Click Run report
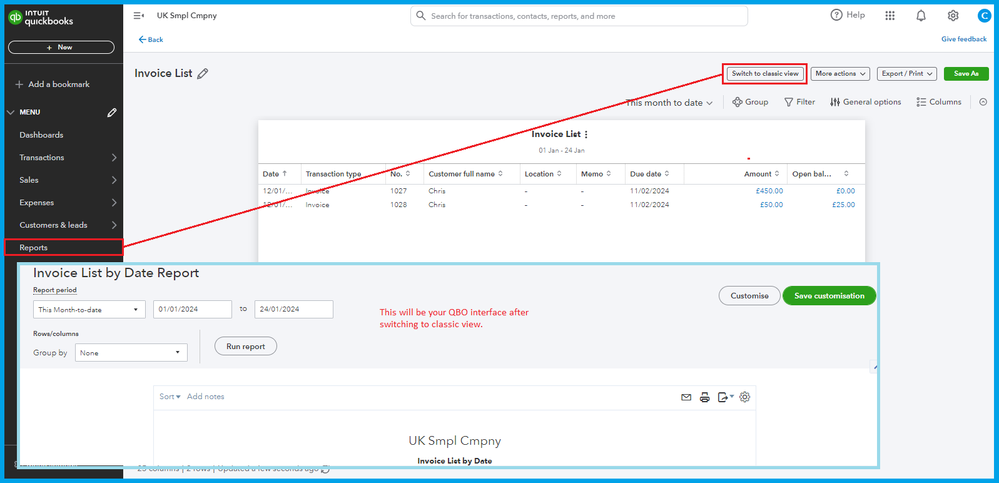Viewport: 999px width, 483px height. [246, 346]
